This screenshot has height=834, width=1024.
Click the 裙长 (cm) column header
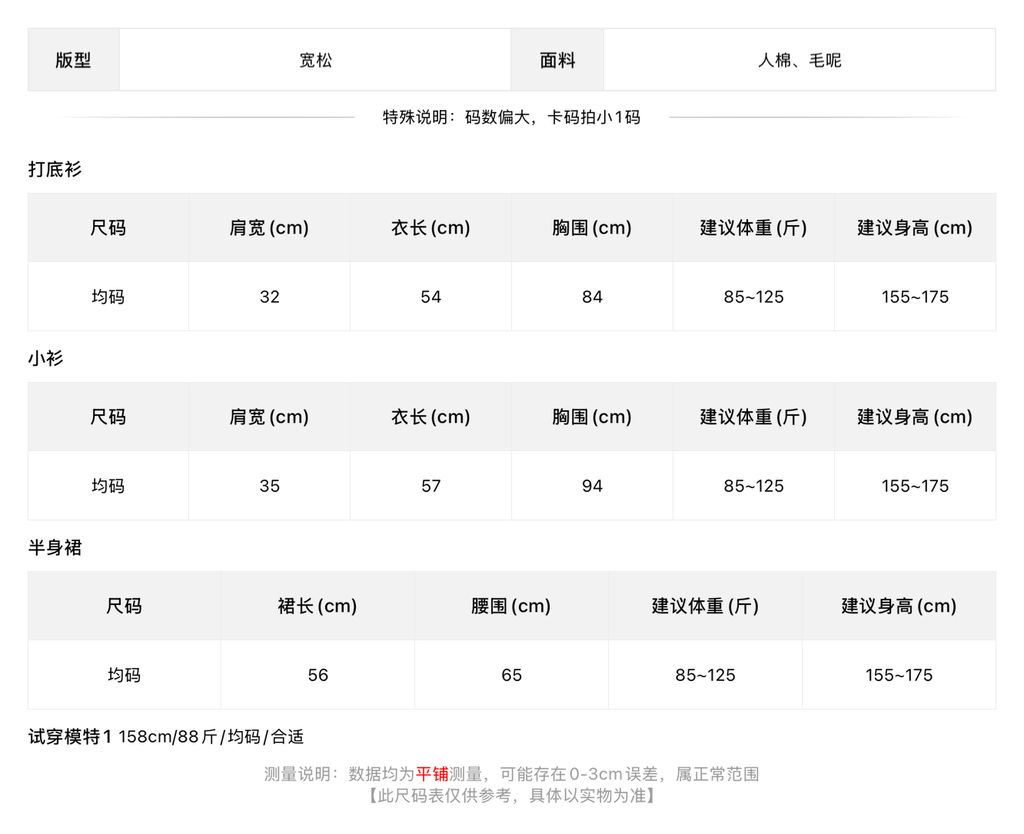point(317,605)
